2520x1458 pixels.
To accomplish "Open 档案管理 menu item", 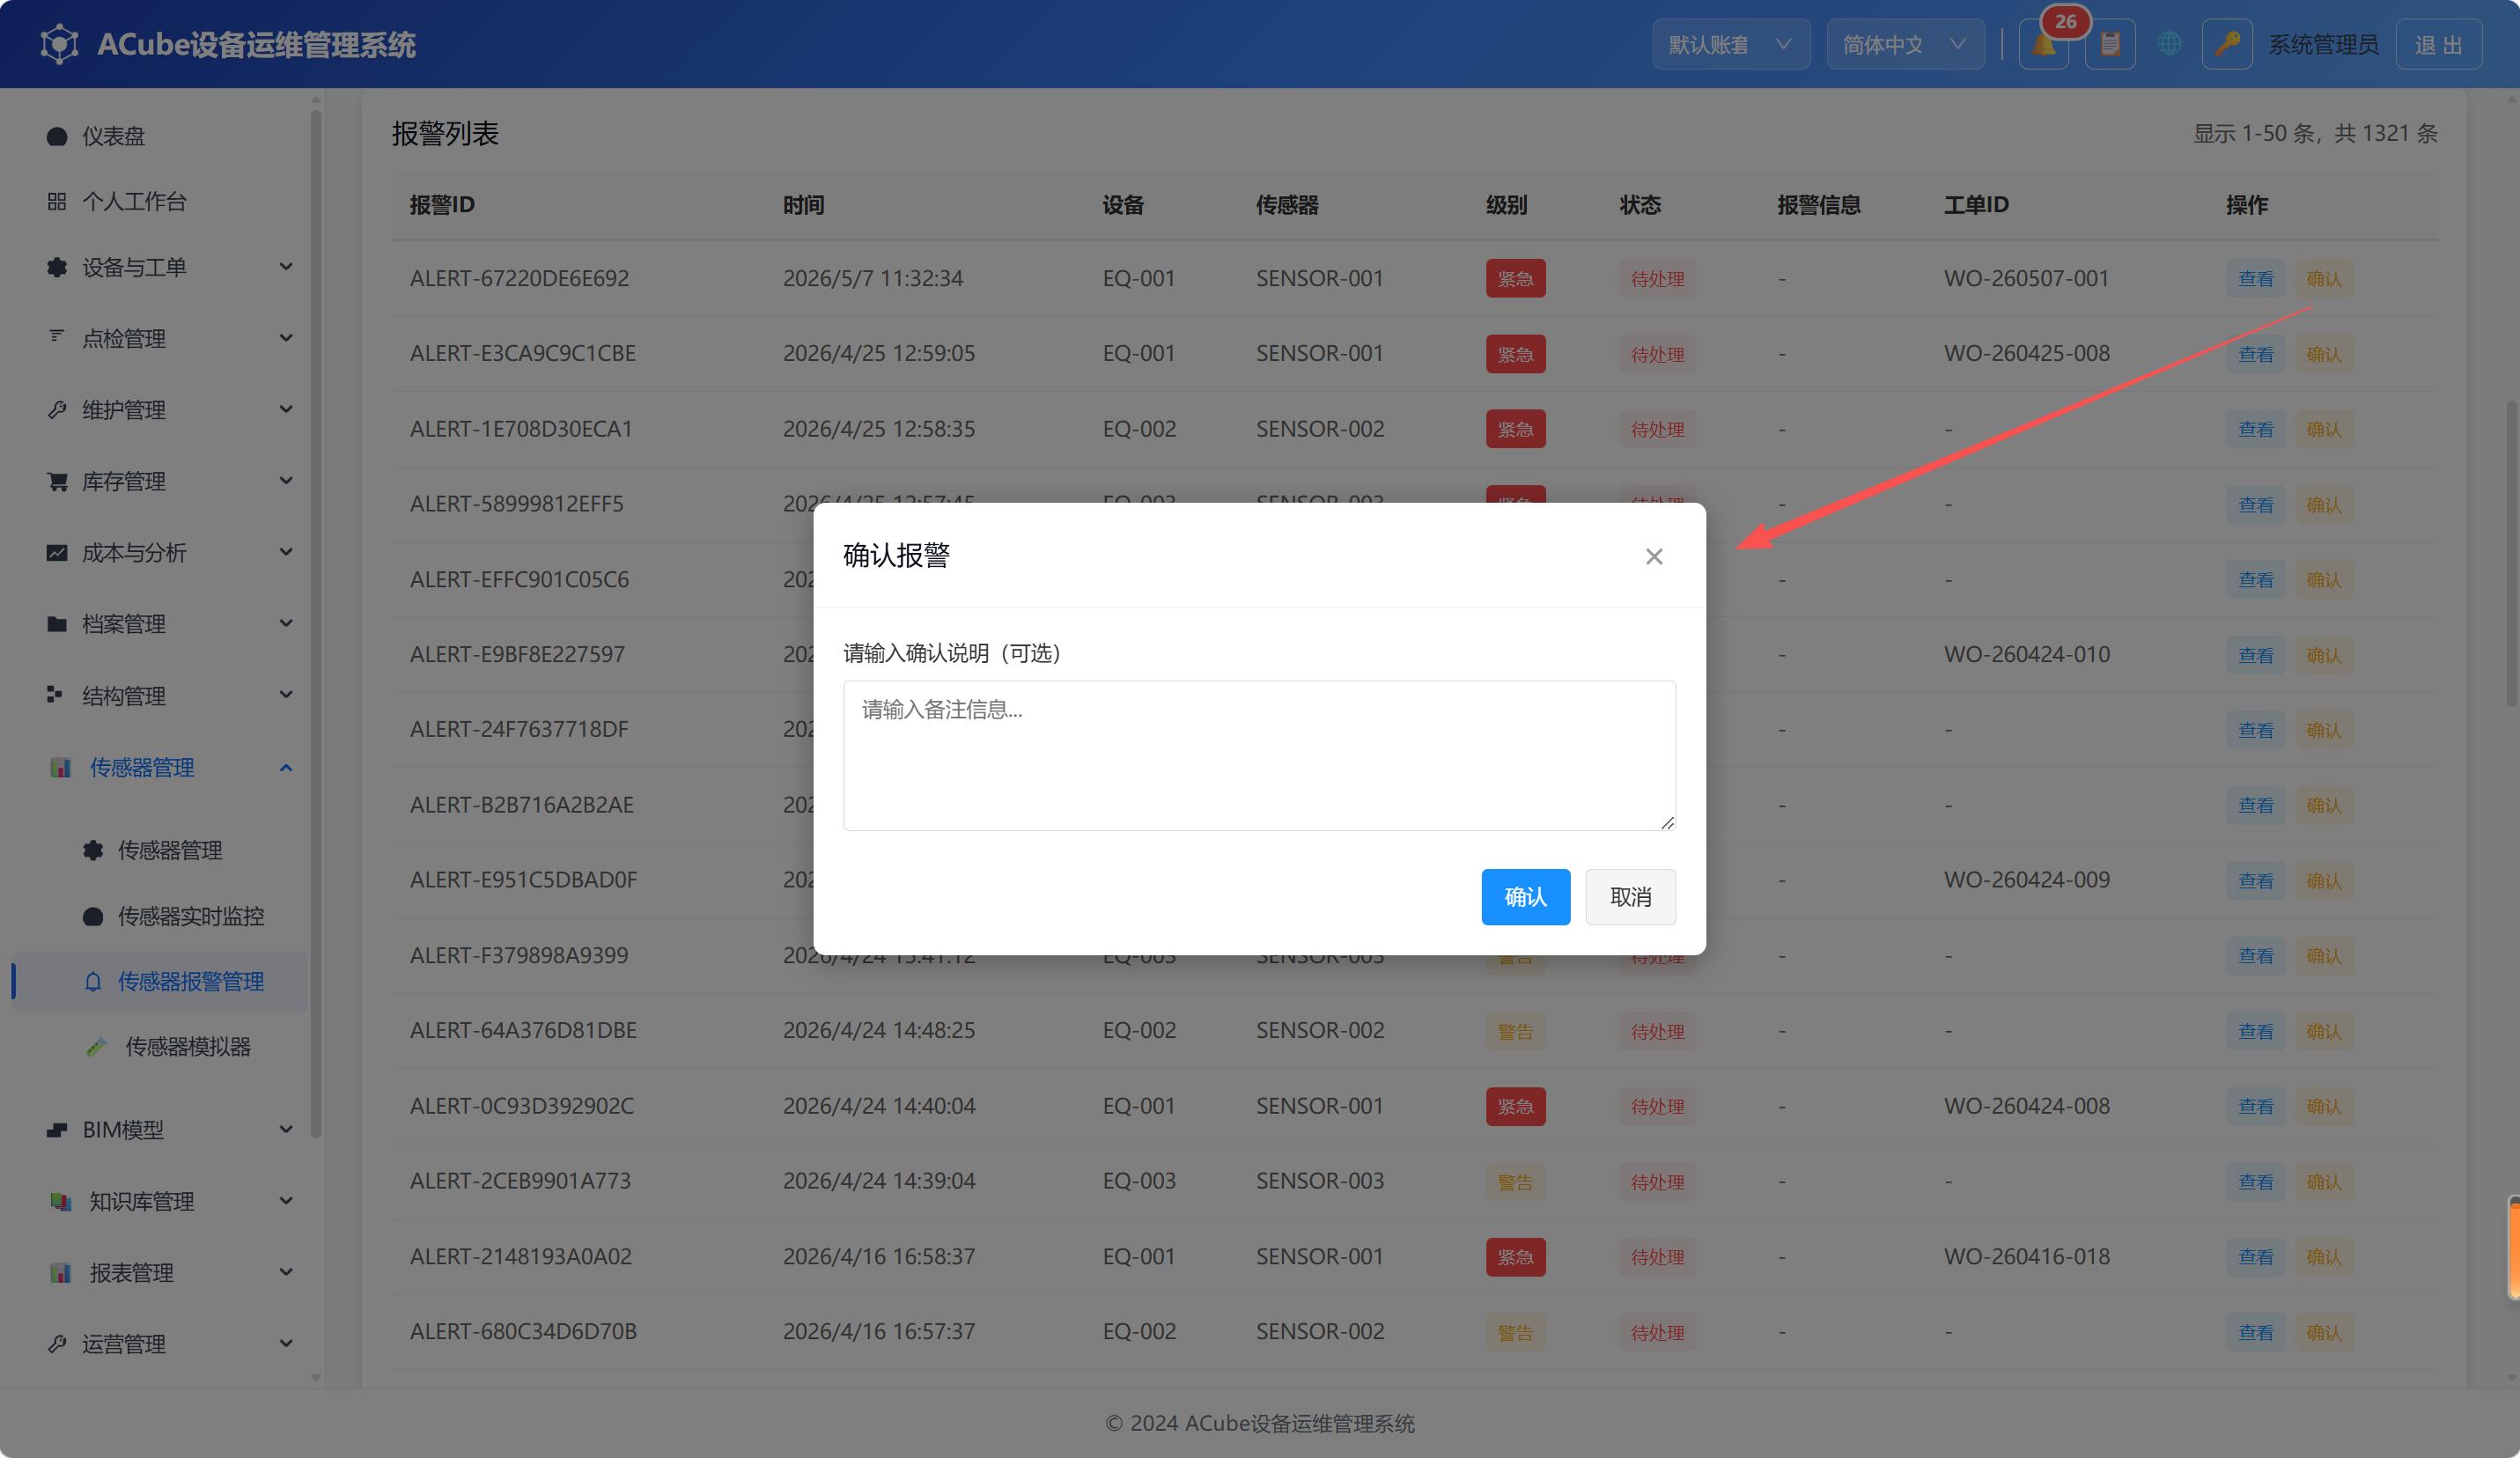I will pyautogui.click(x=160, y=624).
